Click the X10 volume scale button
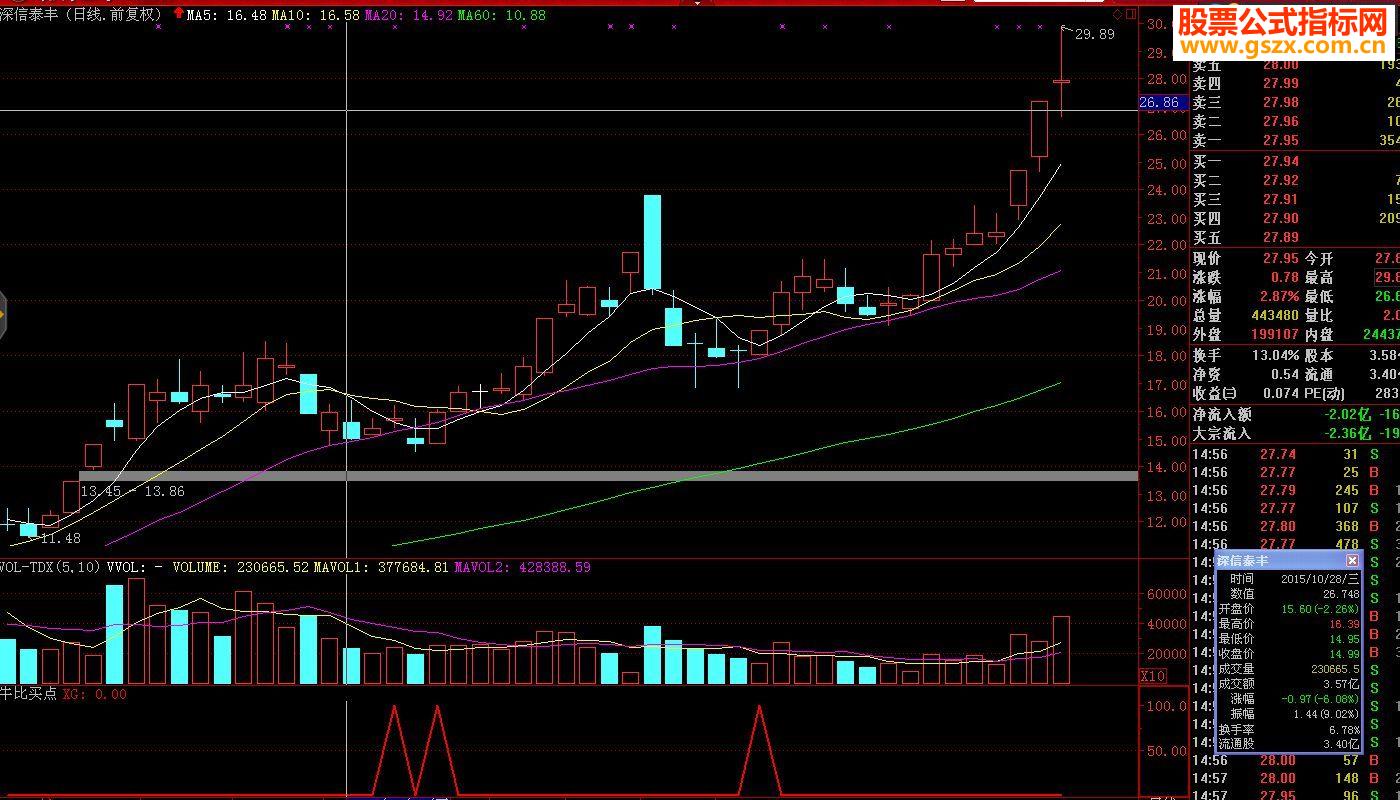Screen dimensions: 1400x800 pos(1153,676)
